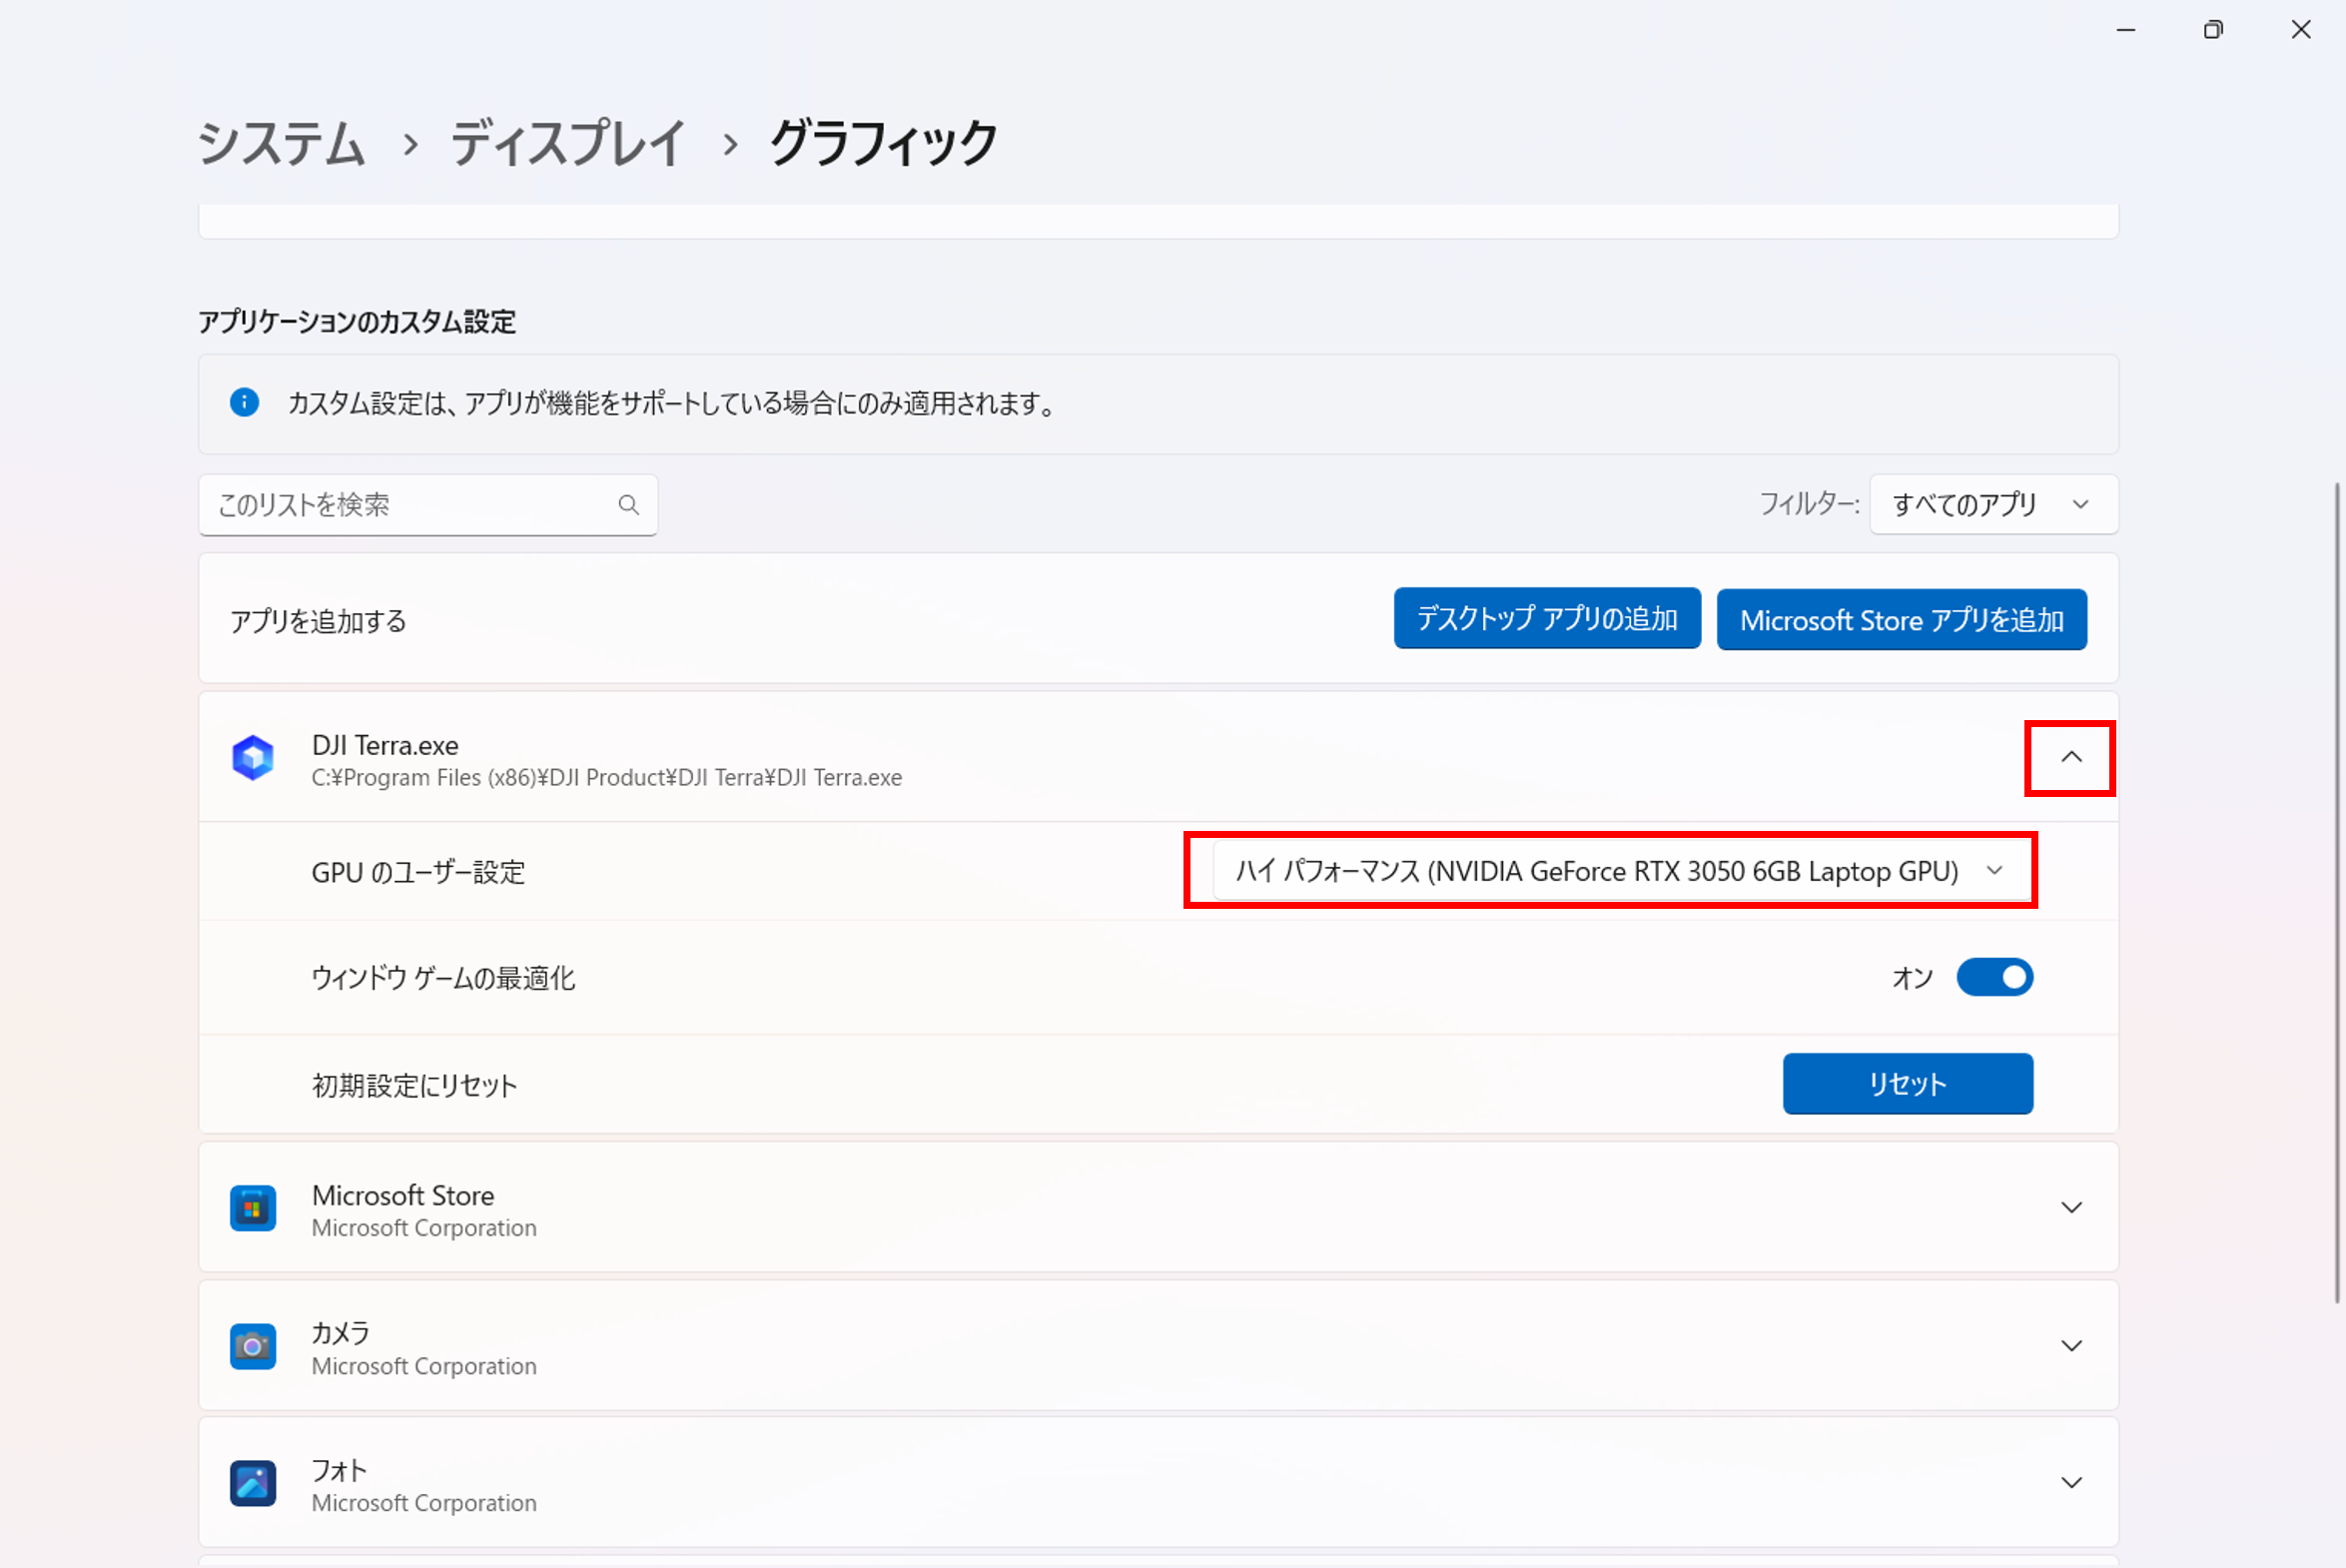Go back to システム breadcrumb
This screenshot has width=2346, height=1568.
281,143
